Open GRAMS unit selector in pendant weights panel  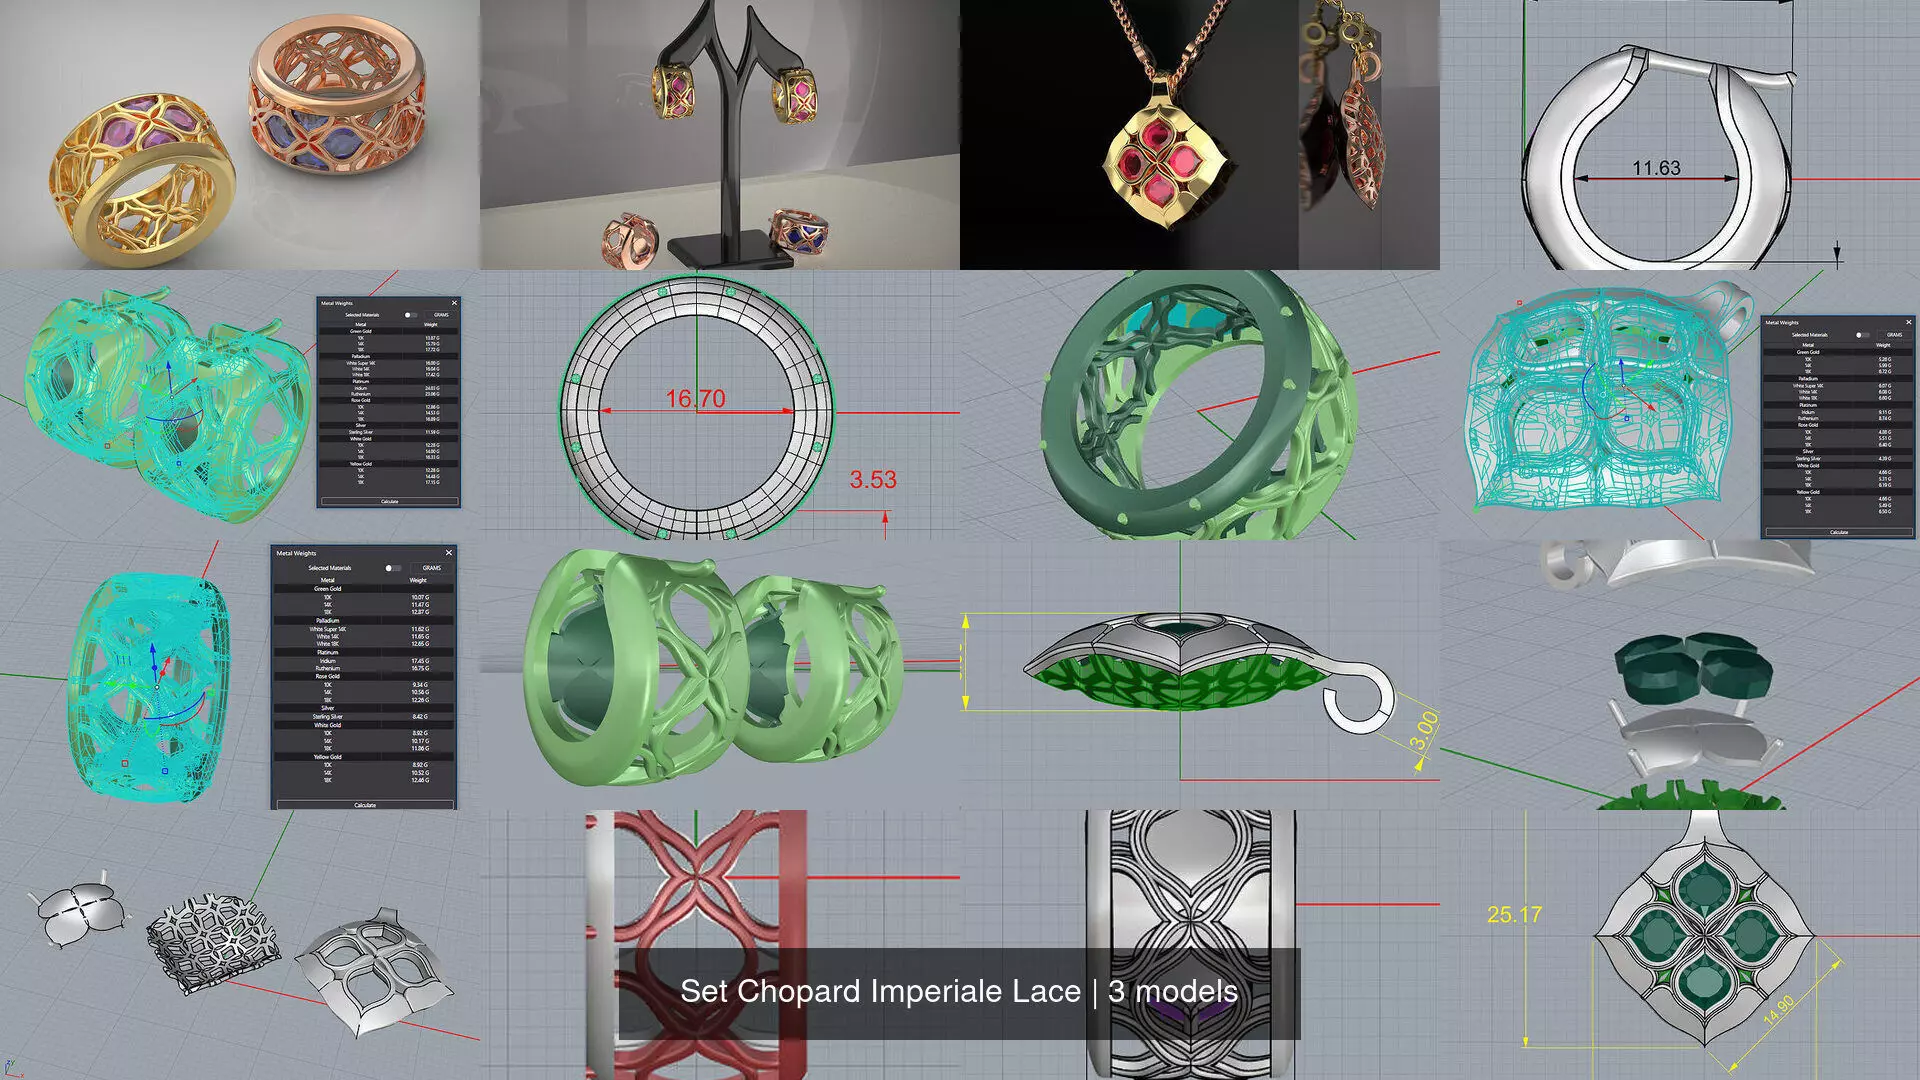click(1894, 335)
